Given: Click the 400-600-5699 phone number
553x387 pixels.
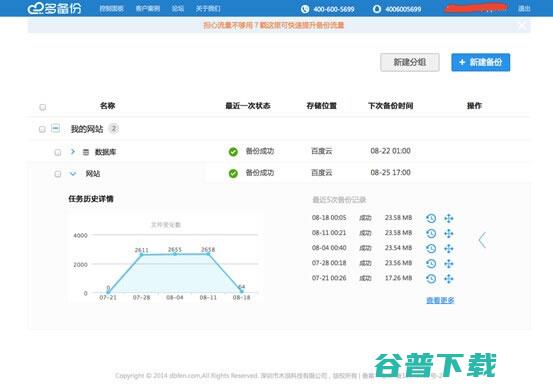Looking at the screenshot, I should coord(334,9).
